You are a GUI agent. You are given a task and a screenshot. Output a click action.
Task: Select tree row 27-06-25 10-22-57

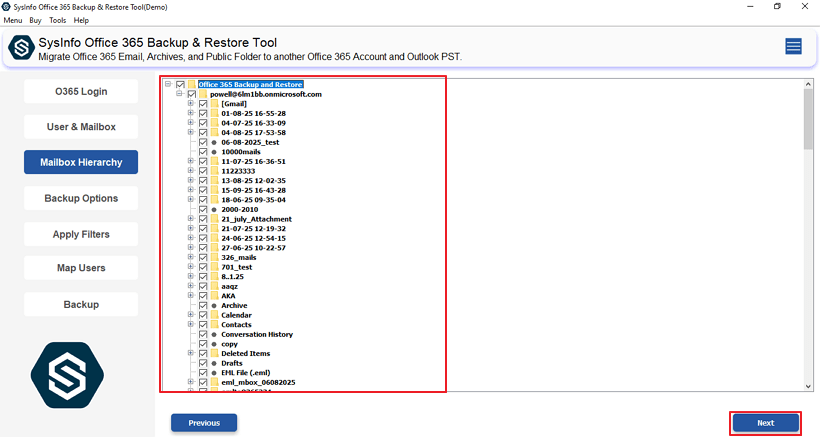(254, 248)
